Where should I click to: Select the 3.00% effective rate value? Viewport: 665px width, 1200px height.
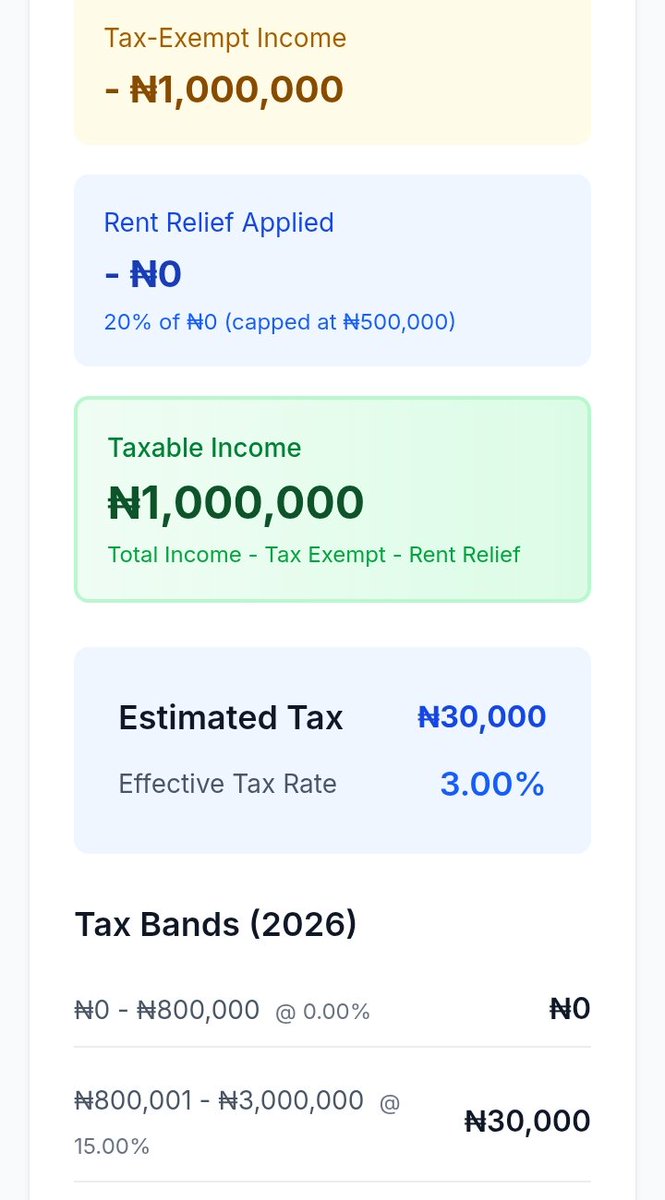click(x=493, y=784)
